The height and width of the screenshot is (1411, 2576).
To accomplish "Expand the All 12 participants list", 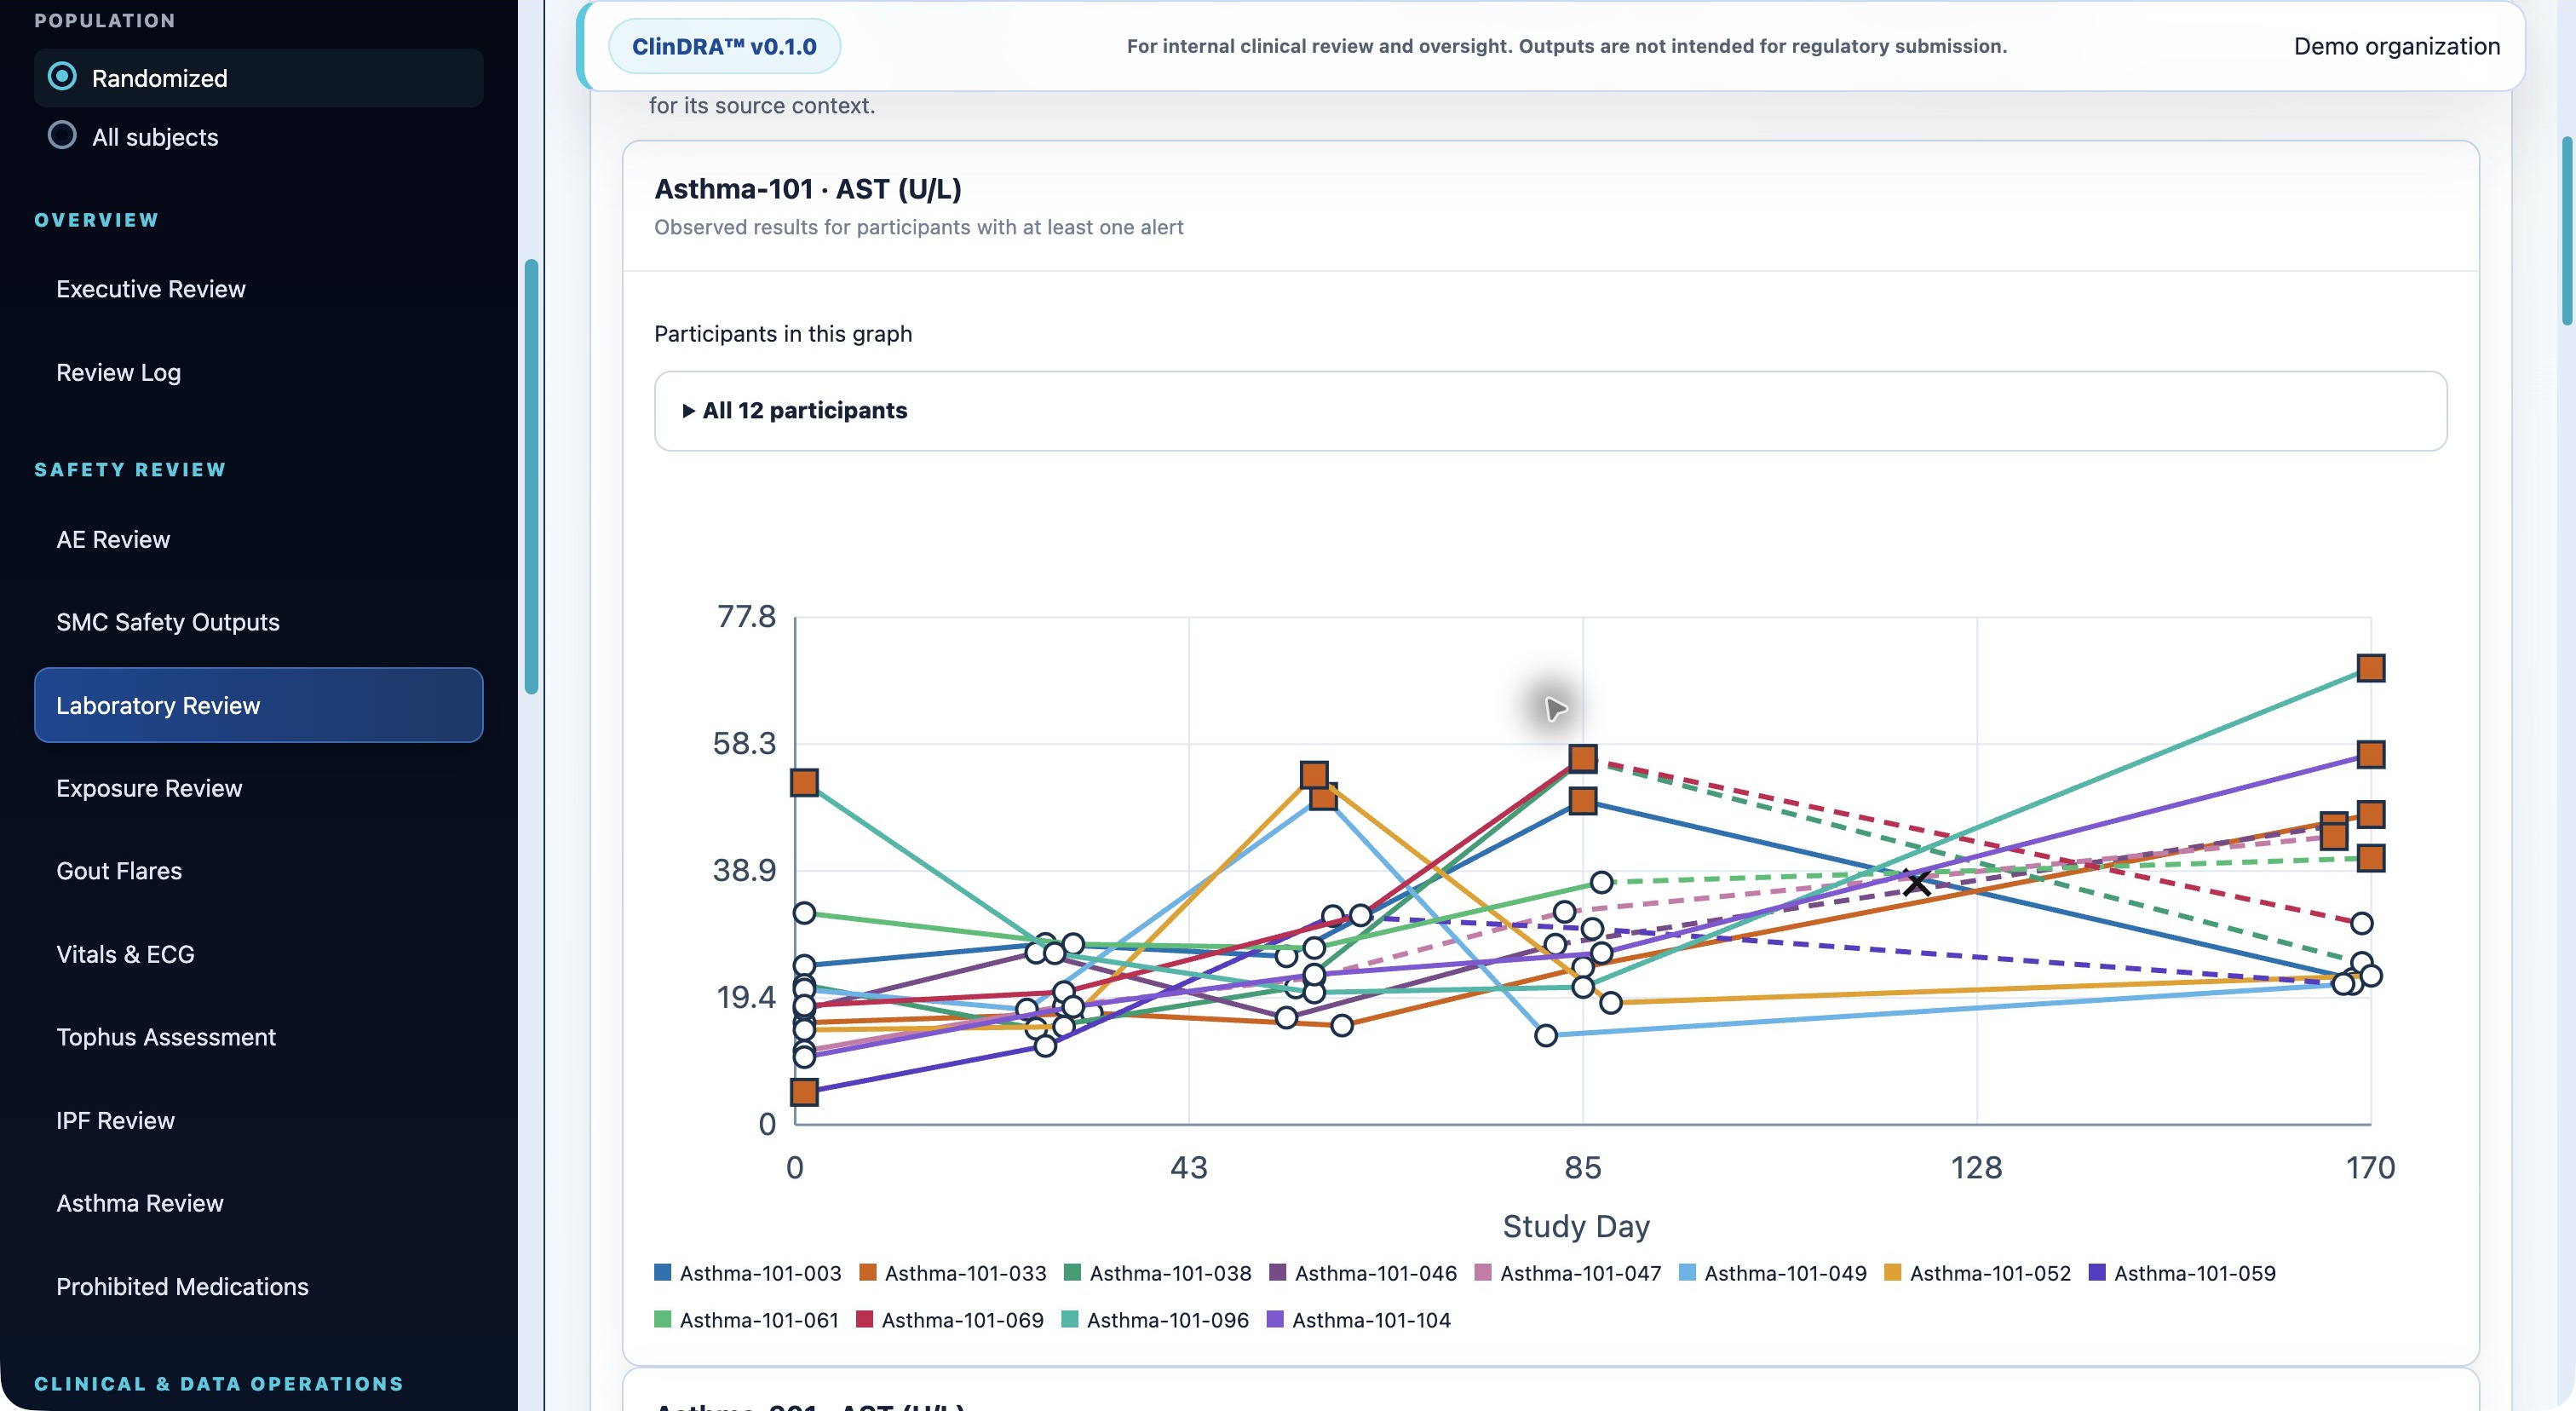I will [1550, 411].
